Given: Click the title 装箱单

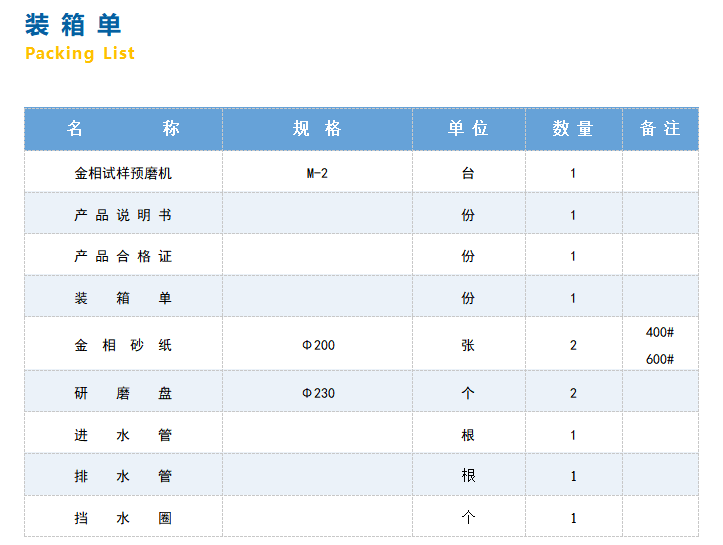Looking at the screenshot, I should coord(73,25).
